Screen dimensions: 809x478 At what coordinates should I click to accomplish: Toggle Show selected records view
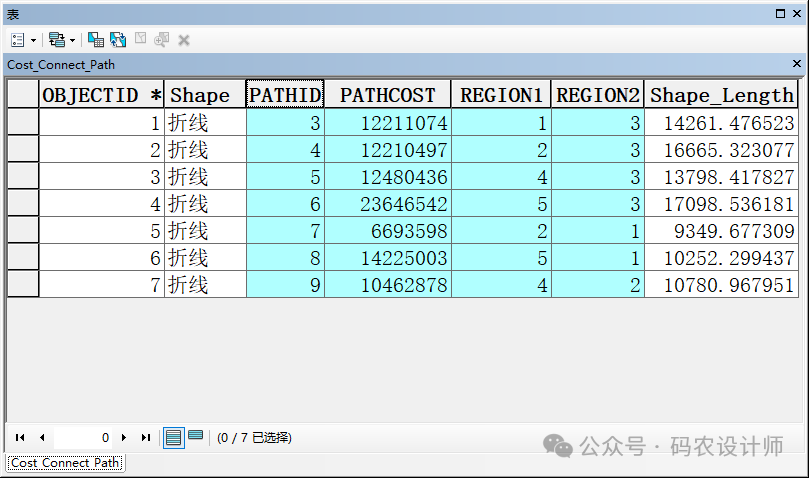click(x=196, y=437)
